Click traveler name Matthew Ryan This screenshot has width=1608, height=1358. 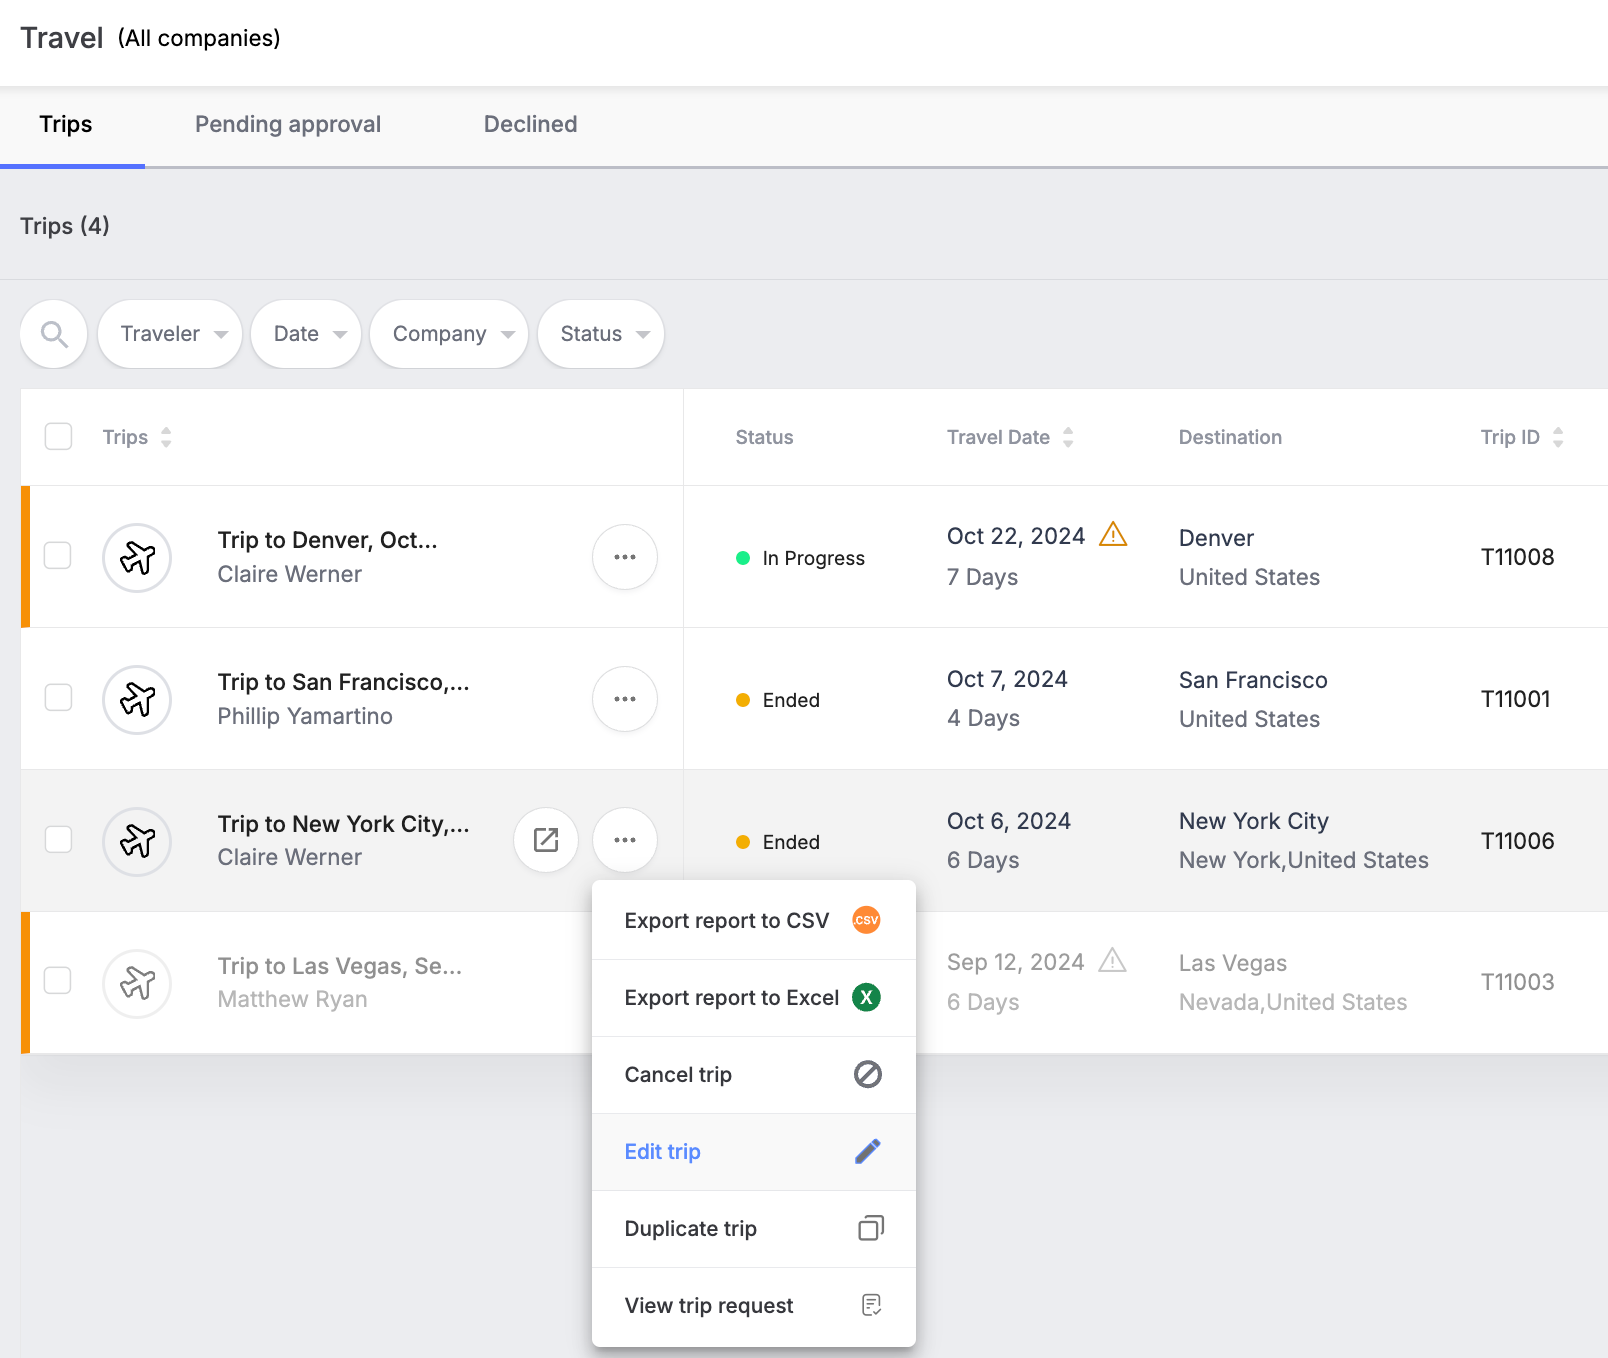coord(292,999)
